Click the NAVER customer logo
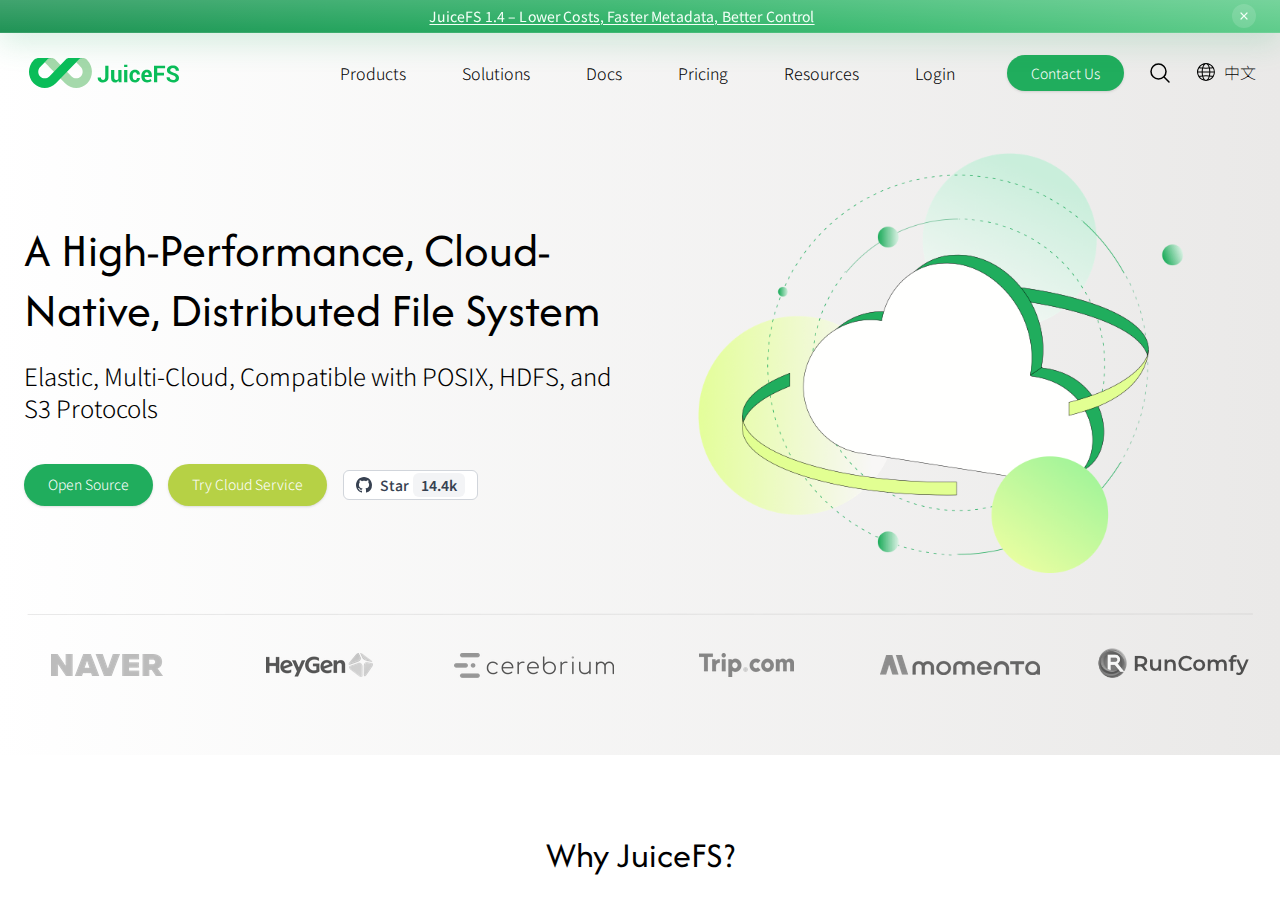Screen dimensions: 1280x900 point(107,665)
